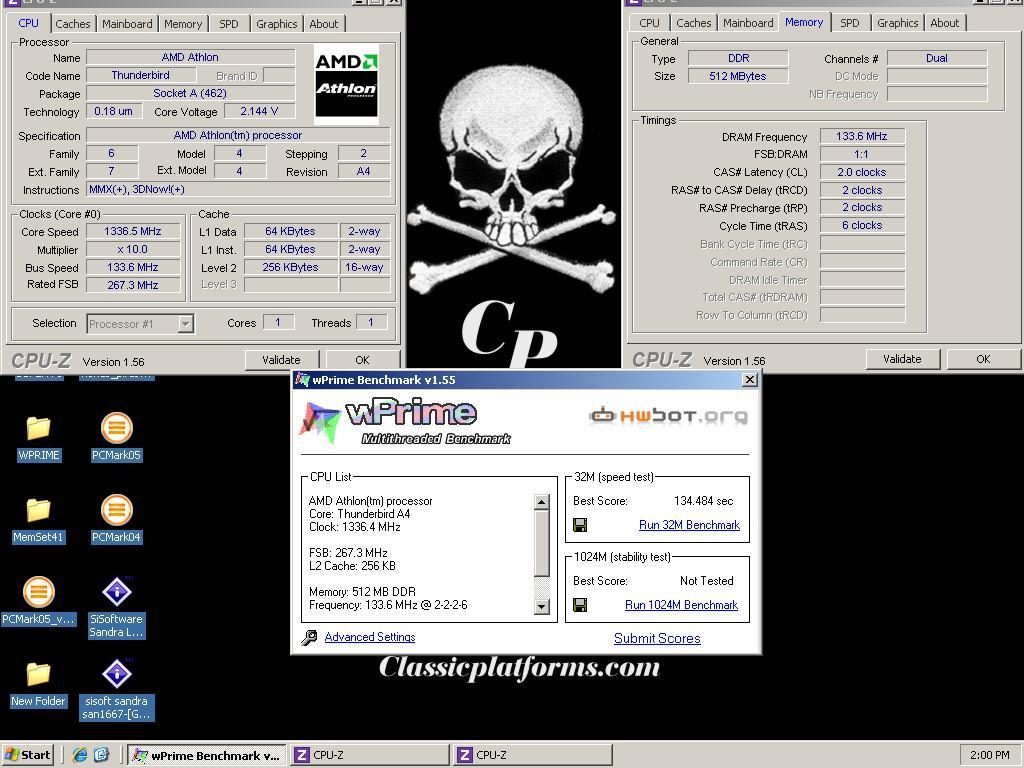Open SPD tab in right CPU-Z window
The image size is (1024, 768).
point(850,23)
